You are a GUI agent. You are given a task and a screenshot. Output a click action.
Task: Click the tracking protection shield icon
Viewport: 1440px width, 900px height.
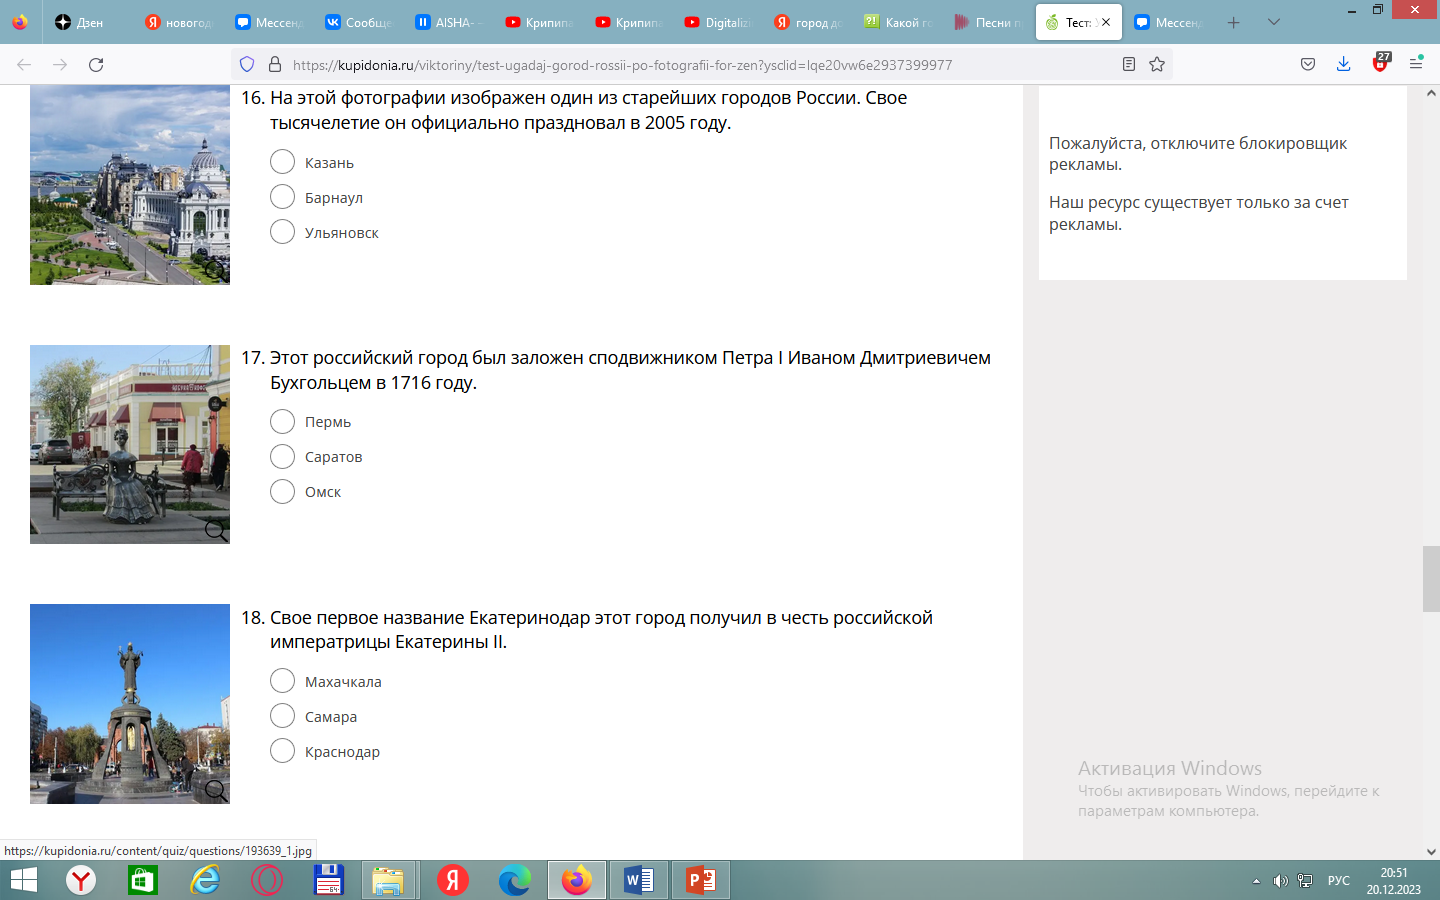247,65
